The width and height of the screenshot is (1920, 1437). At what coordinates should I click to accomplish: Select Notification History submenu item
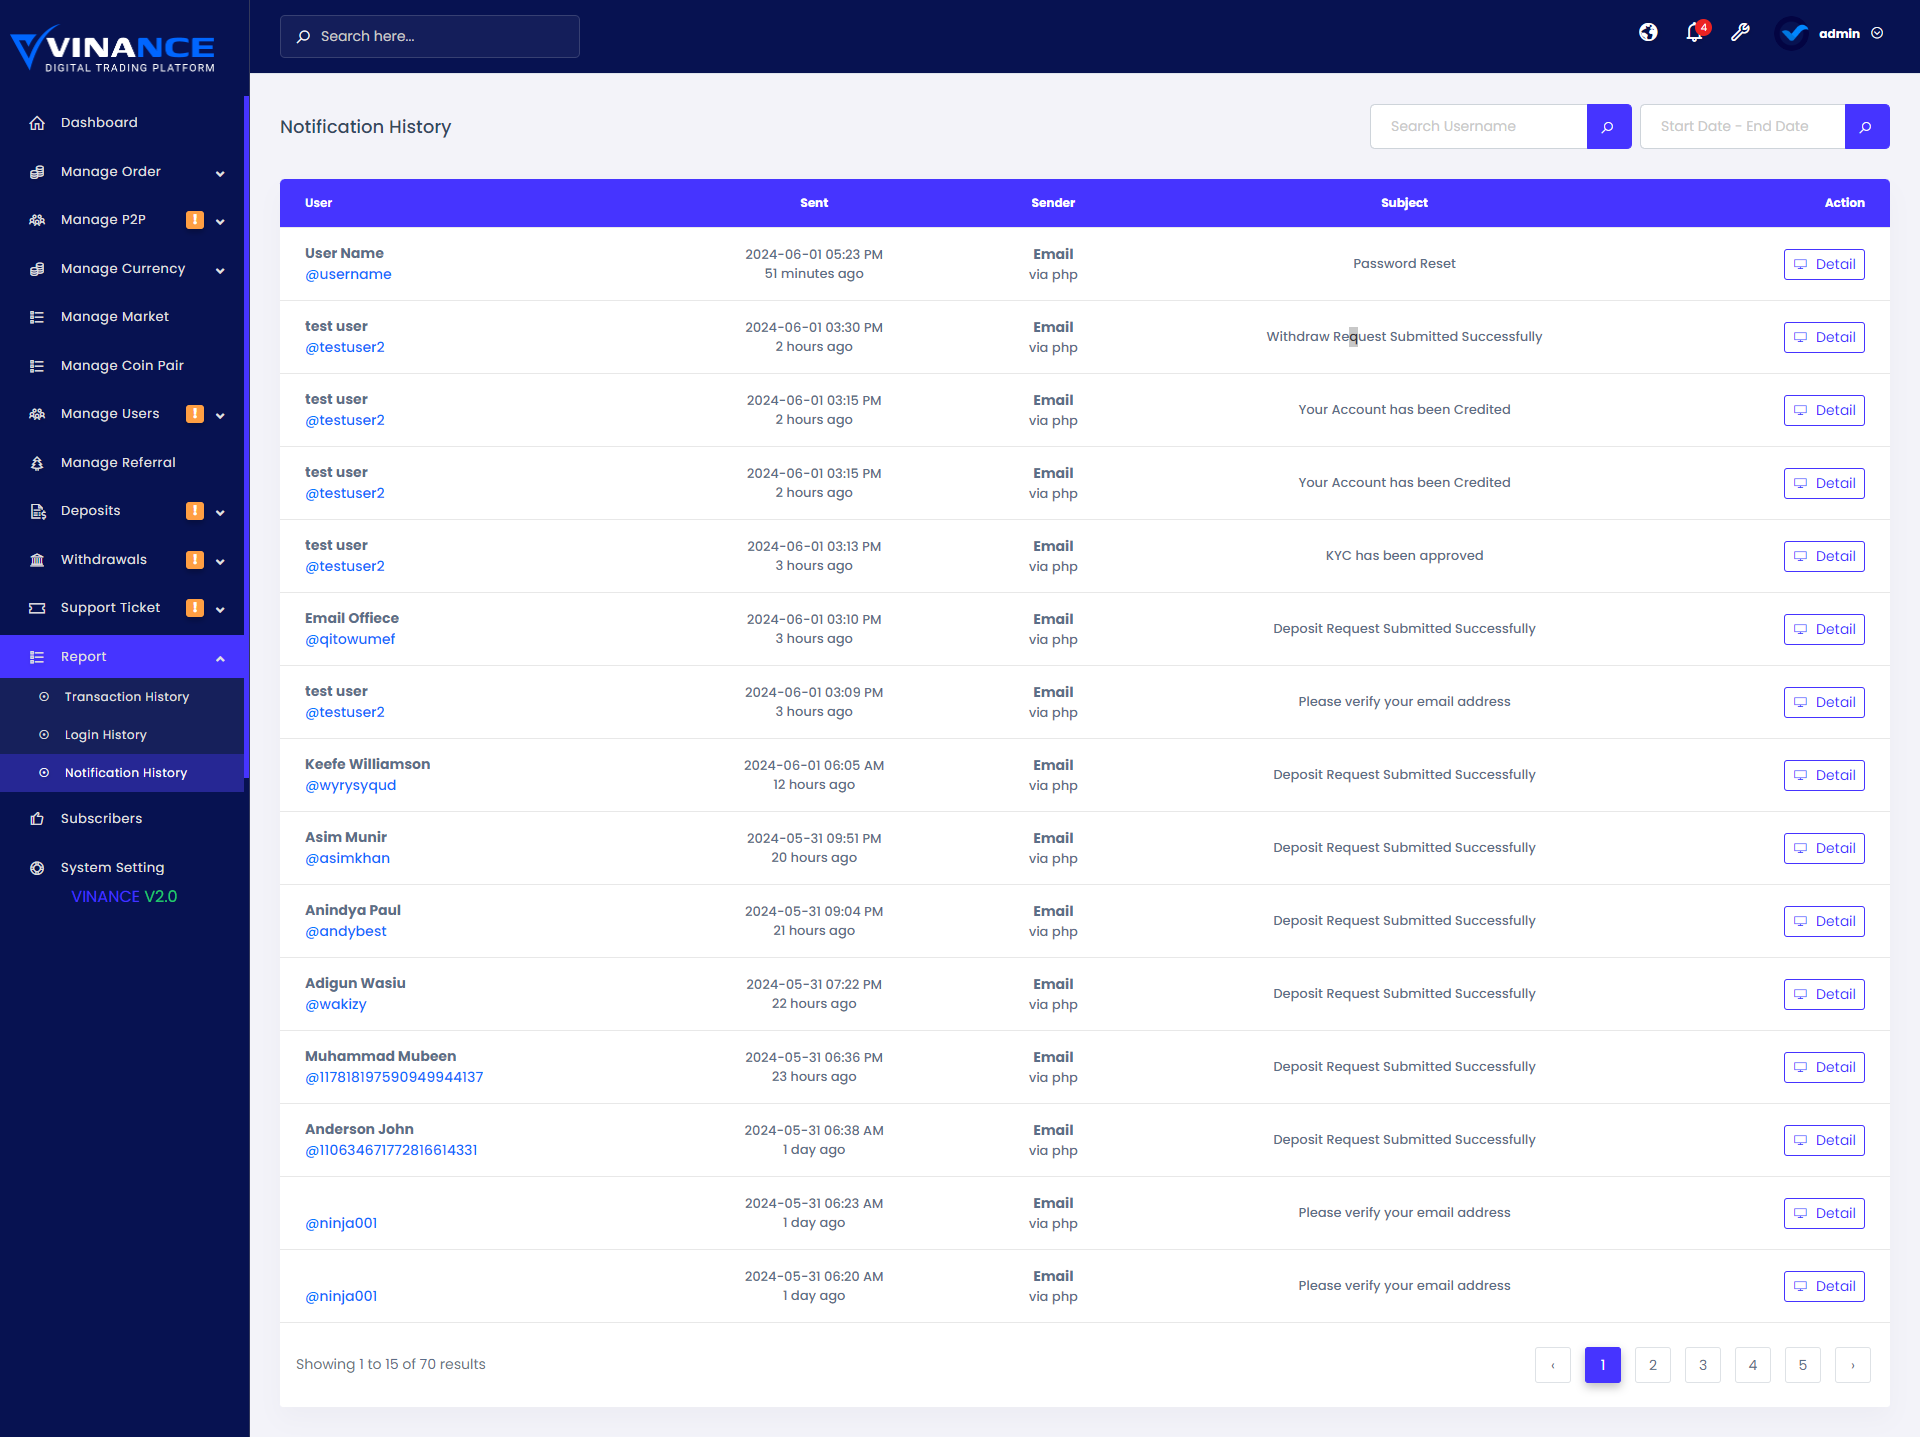[122, 773]
